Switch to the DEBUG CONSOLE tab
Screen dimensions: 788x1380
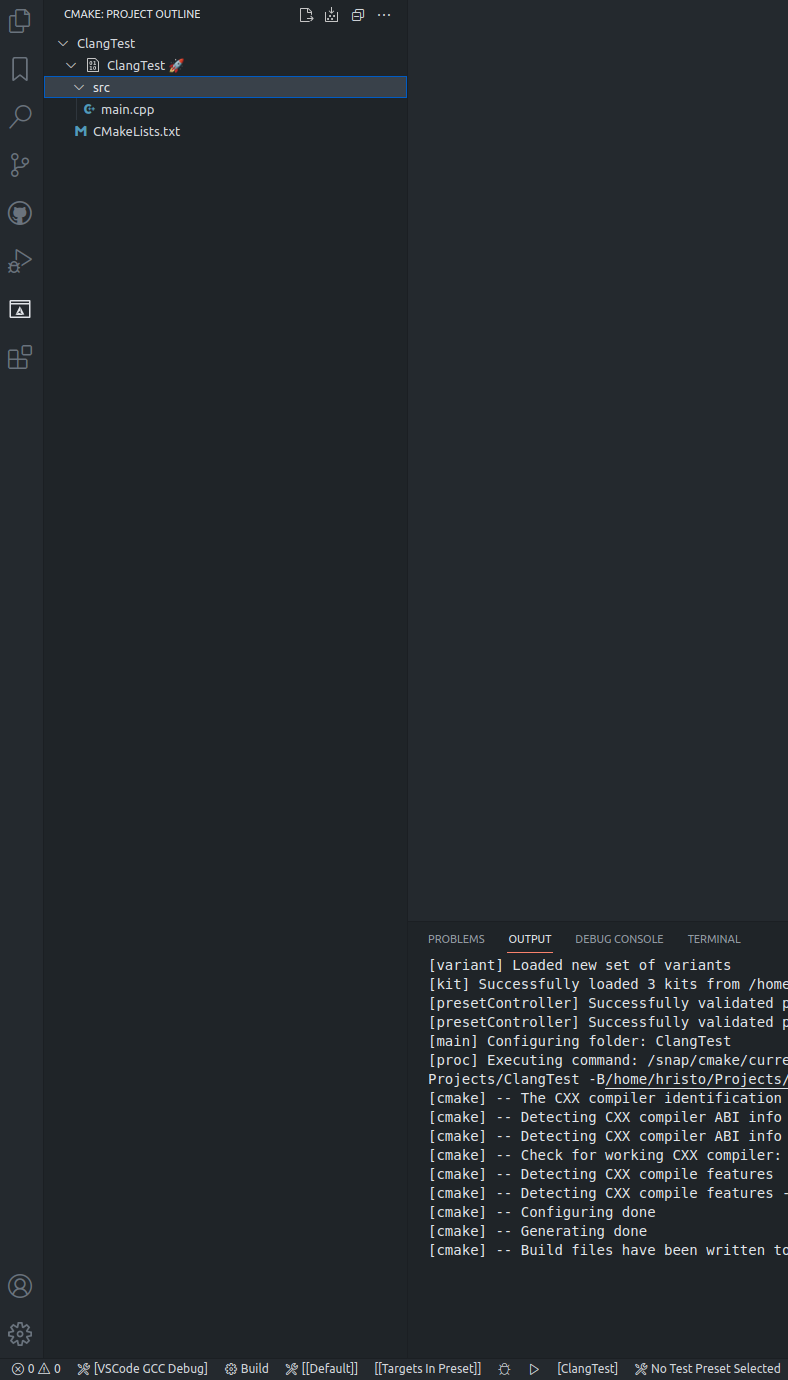(619, 939)
